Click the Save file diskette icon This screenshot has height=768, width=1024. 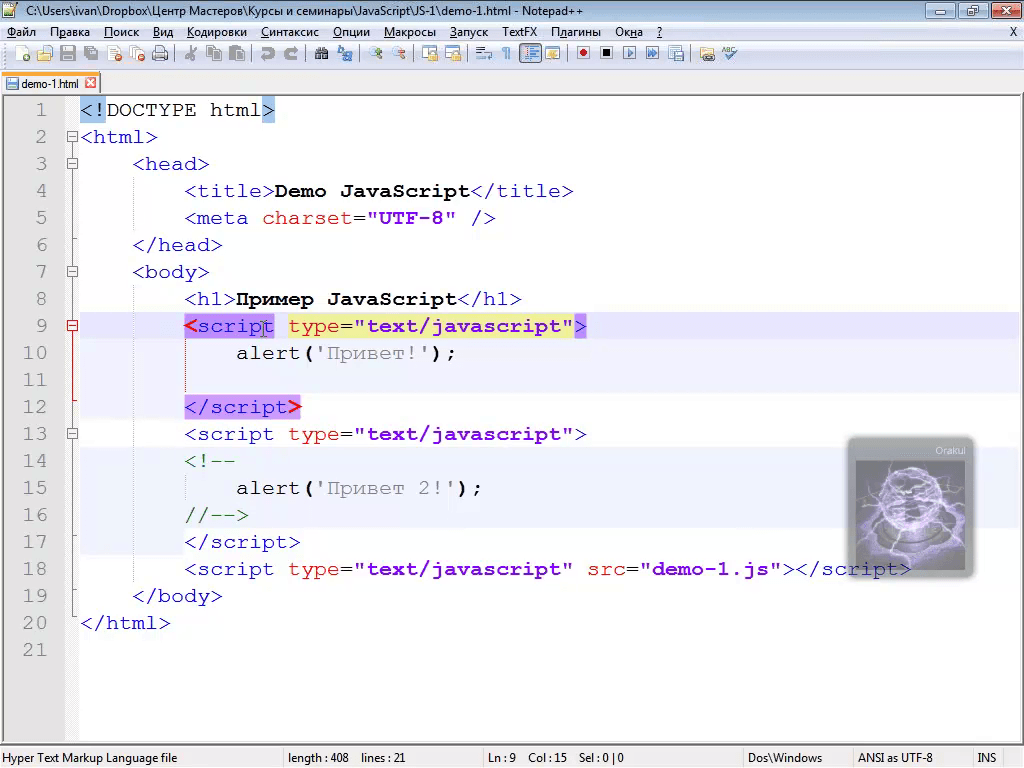click(68, 54)
